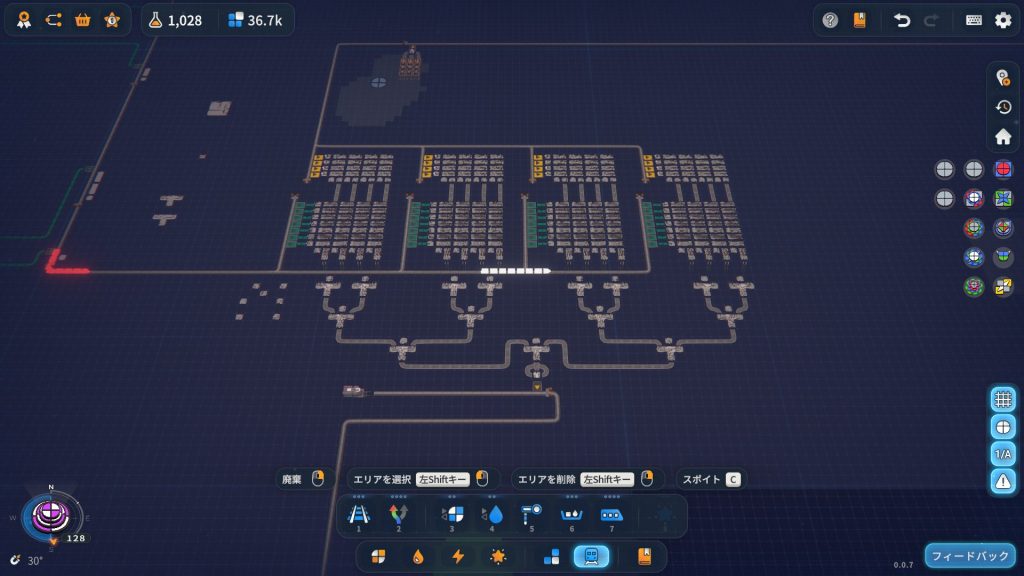
Task: Open the milestones ribbon medal icon
Action: (24, 20)
